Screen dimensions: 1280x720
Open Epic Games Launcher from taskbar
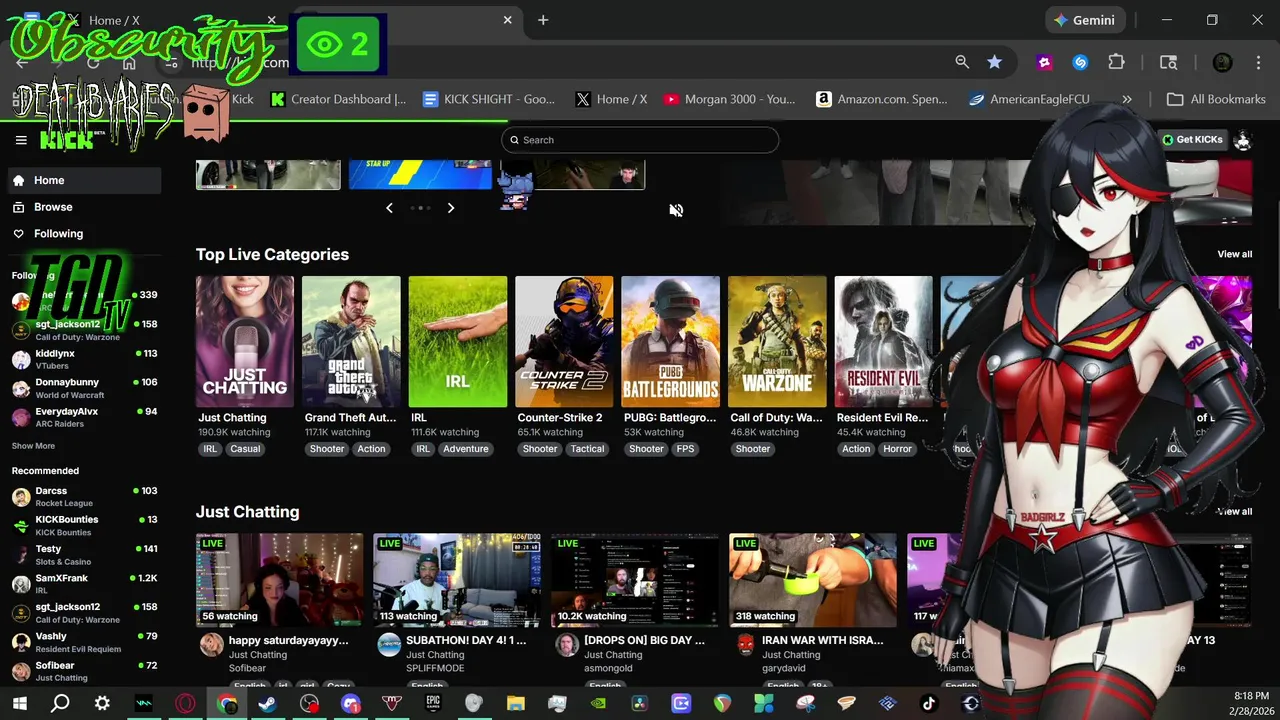tap(433, 703)
